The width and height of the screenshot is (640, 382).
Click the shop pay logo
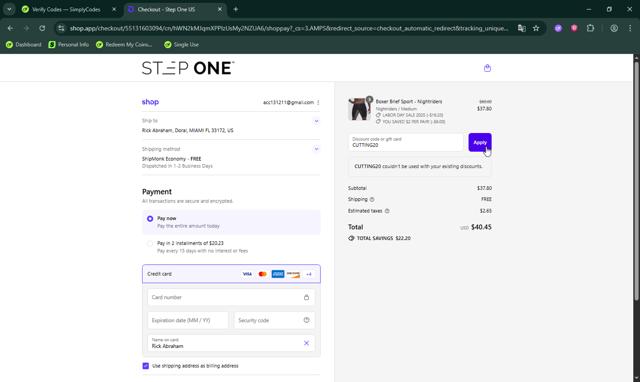tap(150, 102)
